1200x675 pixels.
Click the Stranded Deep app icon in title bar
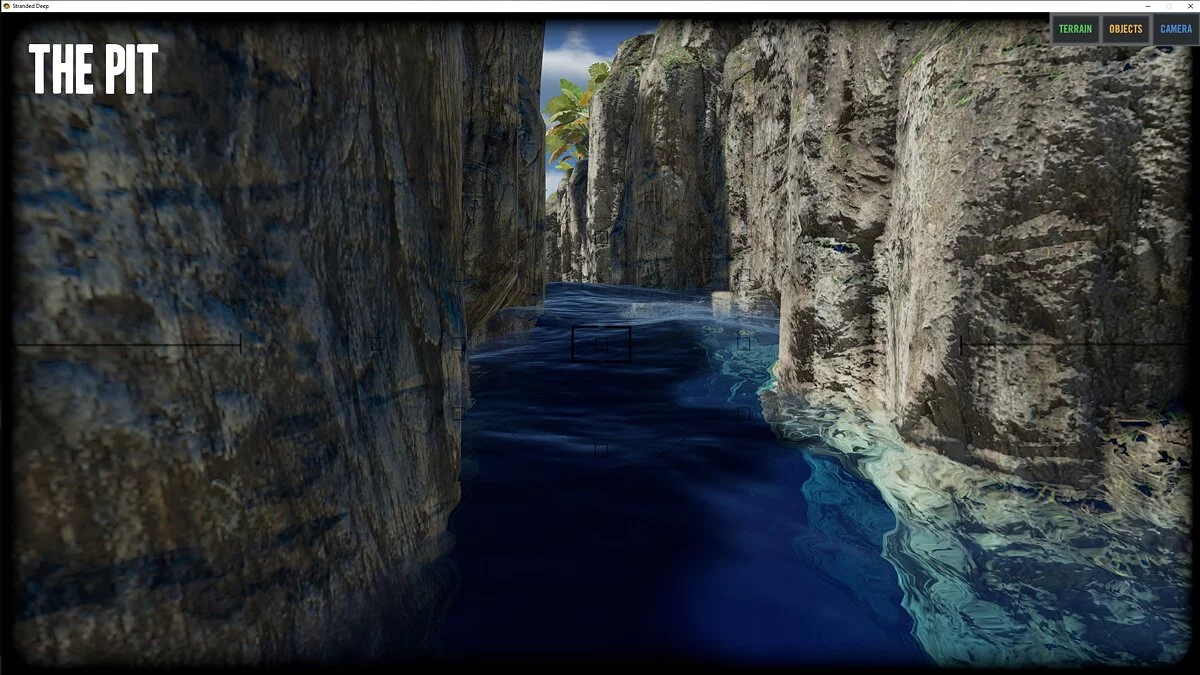[6, 6]
